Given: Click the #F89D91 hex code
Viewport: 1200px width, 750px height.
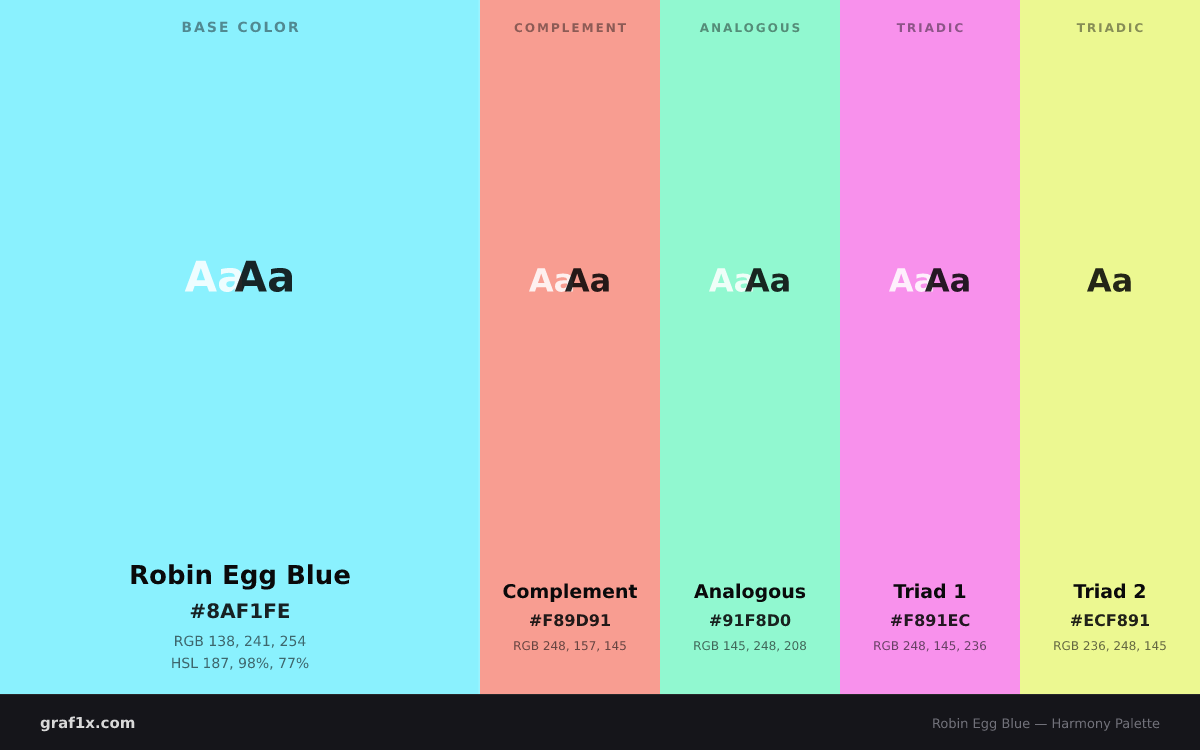Looking at the screenshot, I should click(570, 621).
